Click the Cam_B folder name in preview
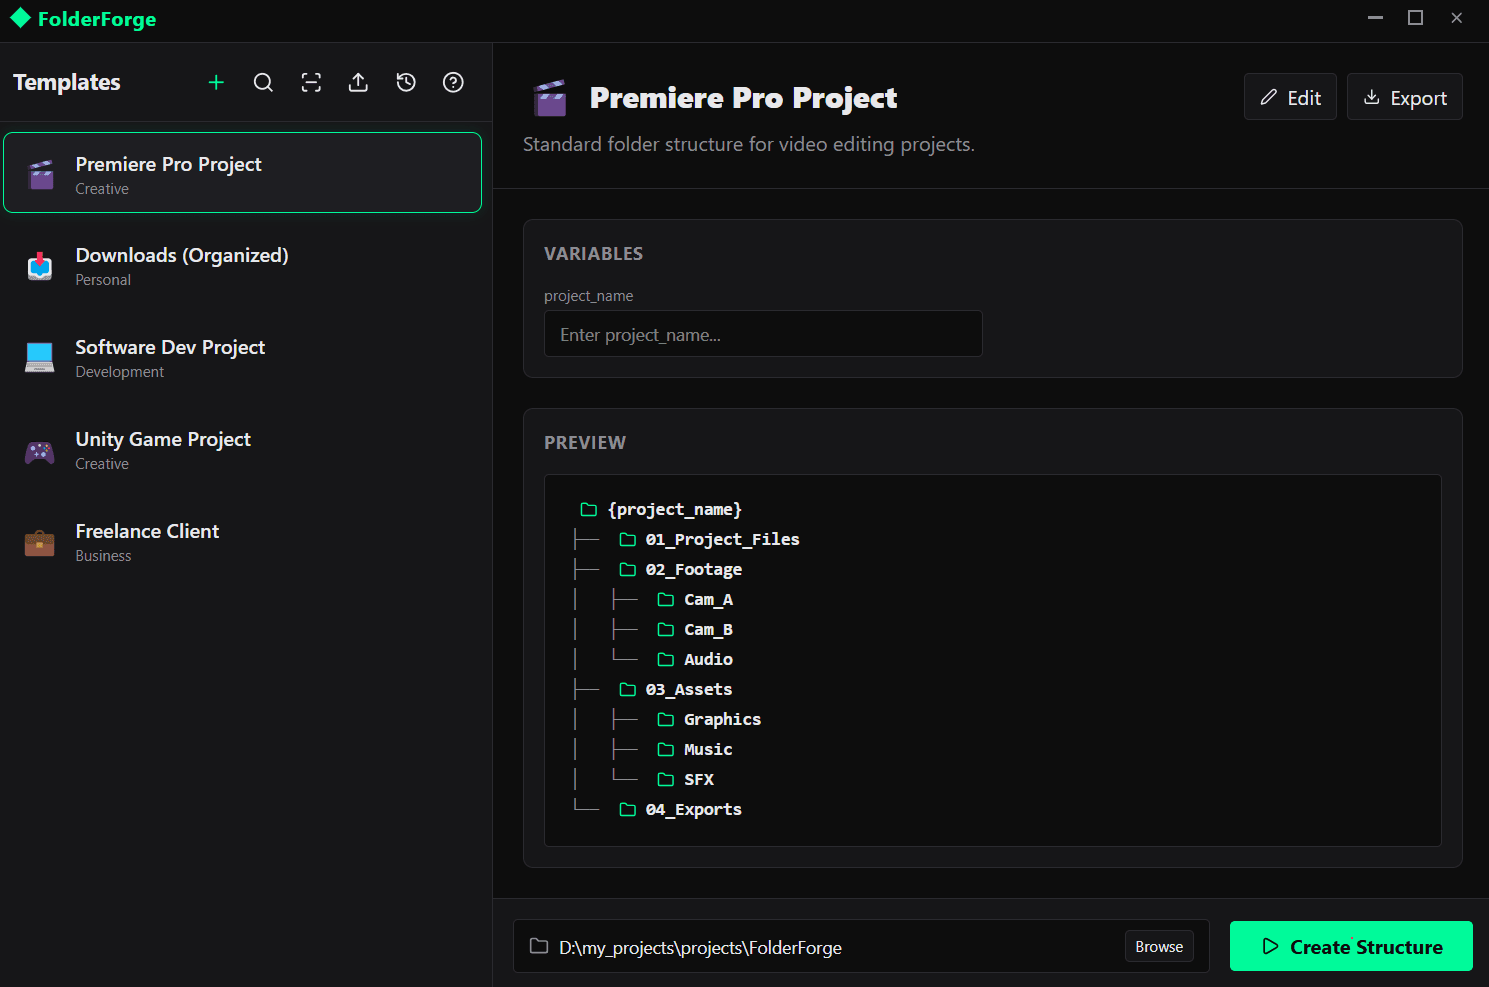This screenshot has height=987, width=1489. [708, 630]
